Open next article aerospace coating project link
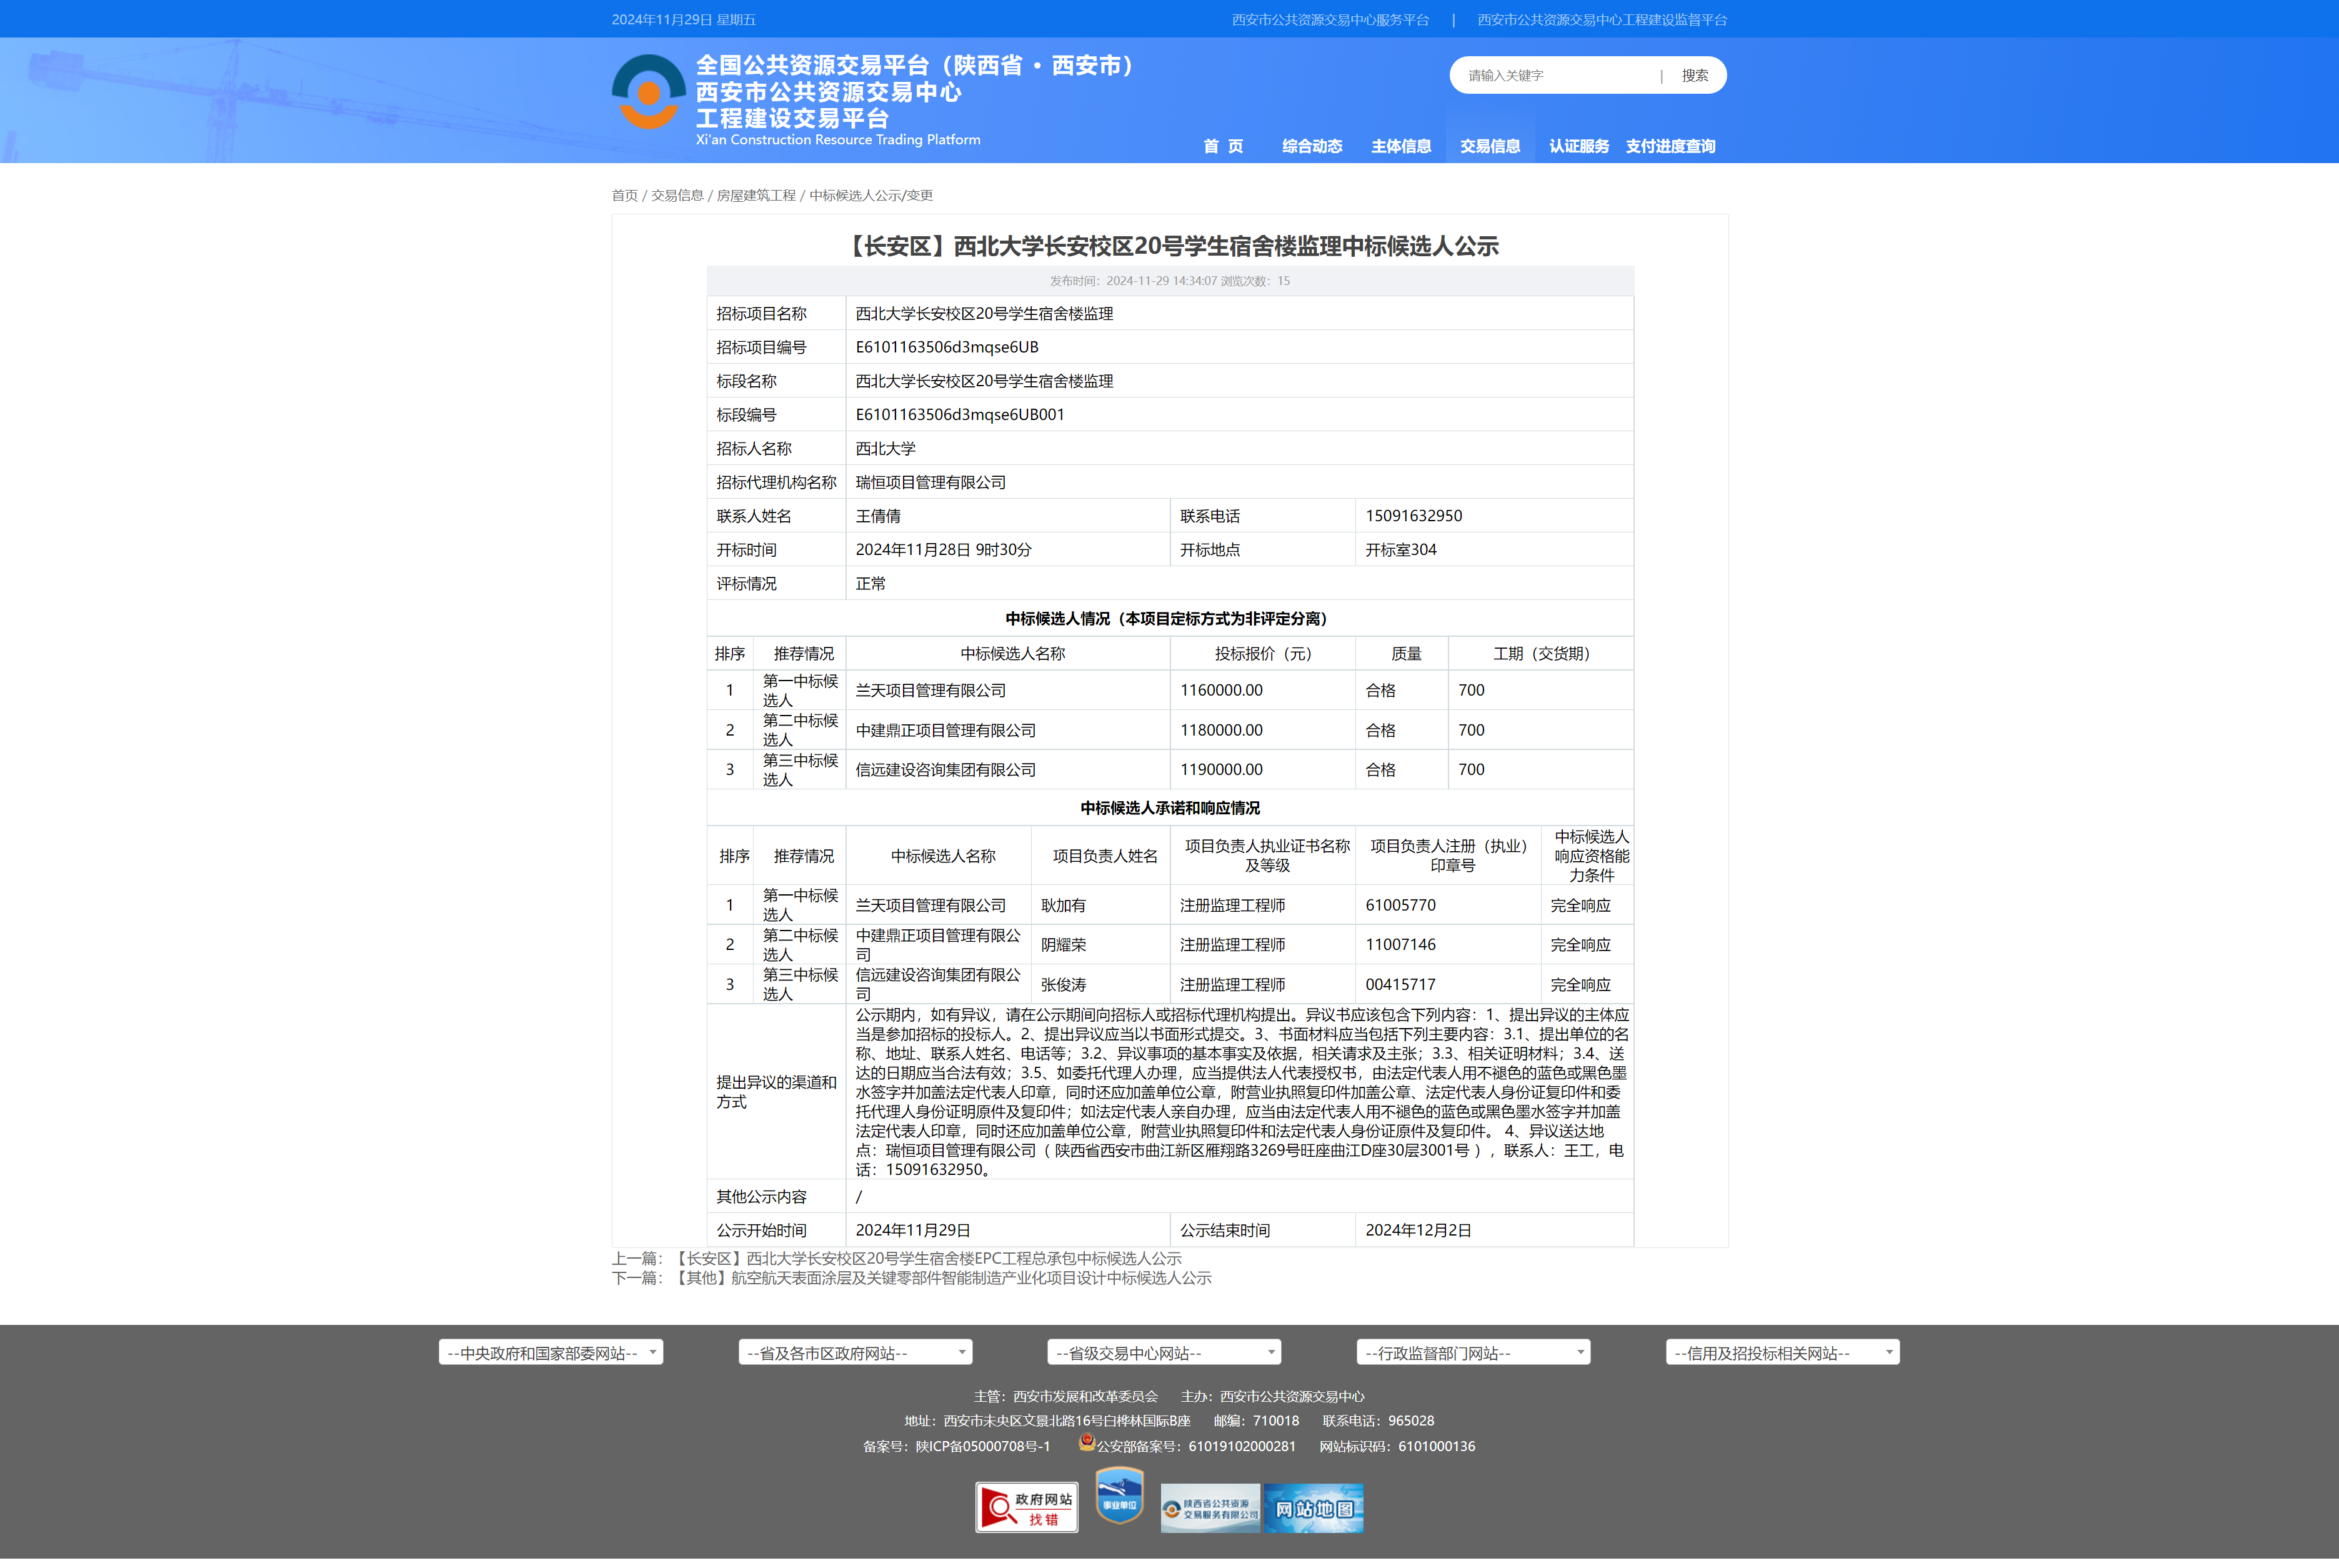Screen dimensions: 2339x1568 tap(943, 1278)
